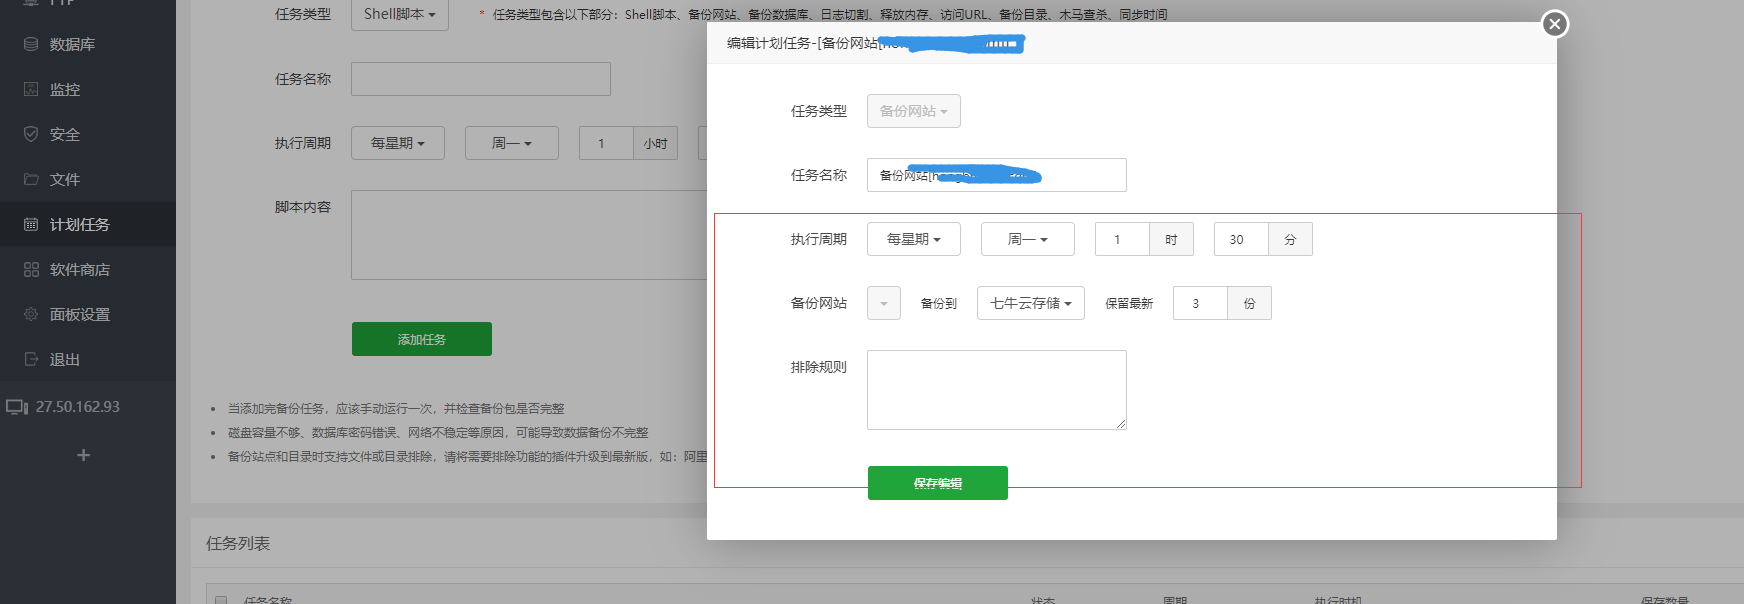This screenshot has width=1744, height=604.
Task: Click the dialog's hour field showing 1
Action: click(1122, 239)
